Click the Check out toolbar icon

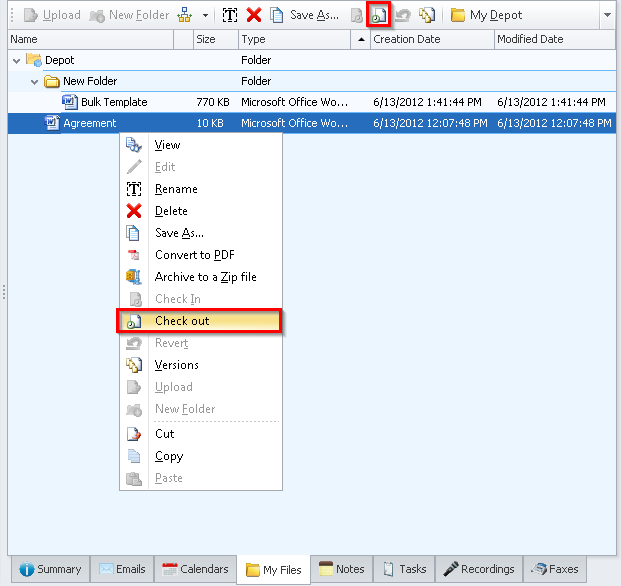pos(379,15)
